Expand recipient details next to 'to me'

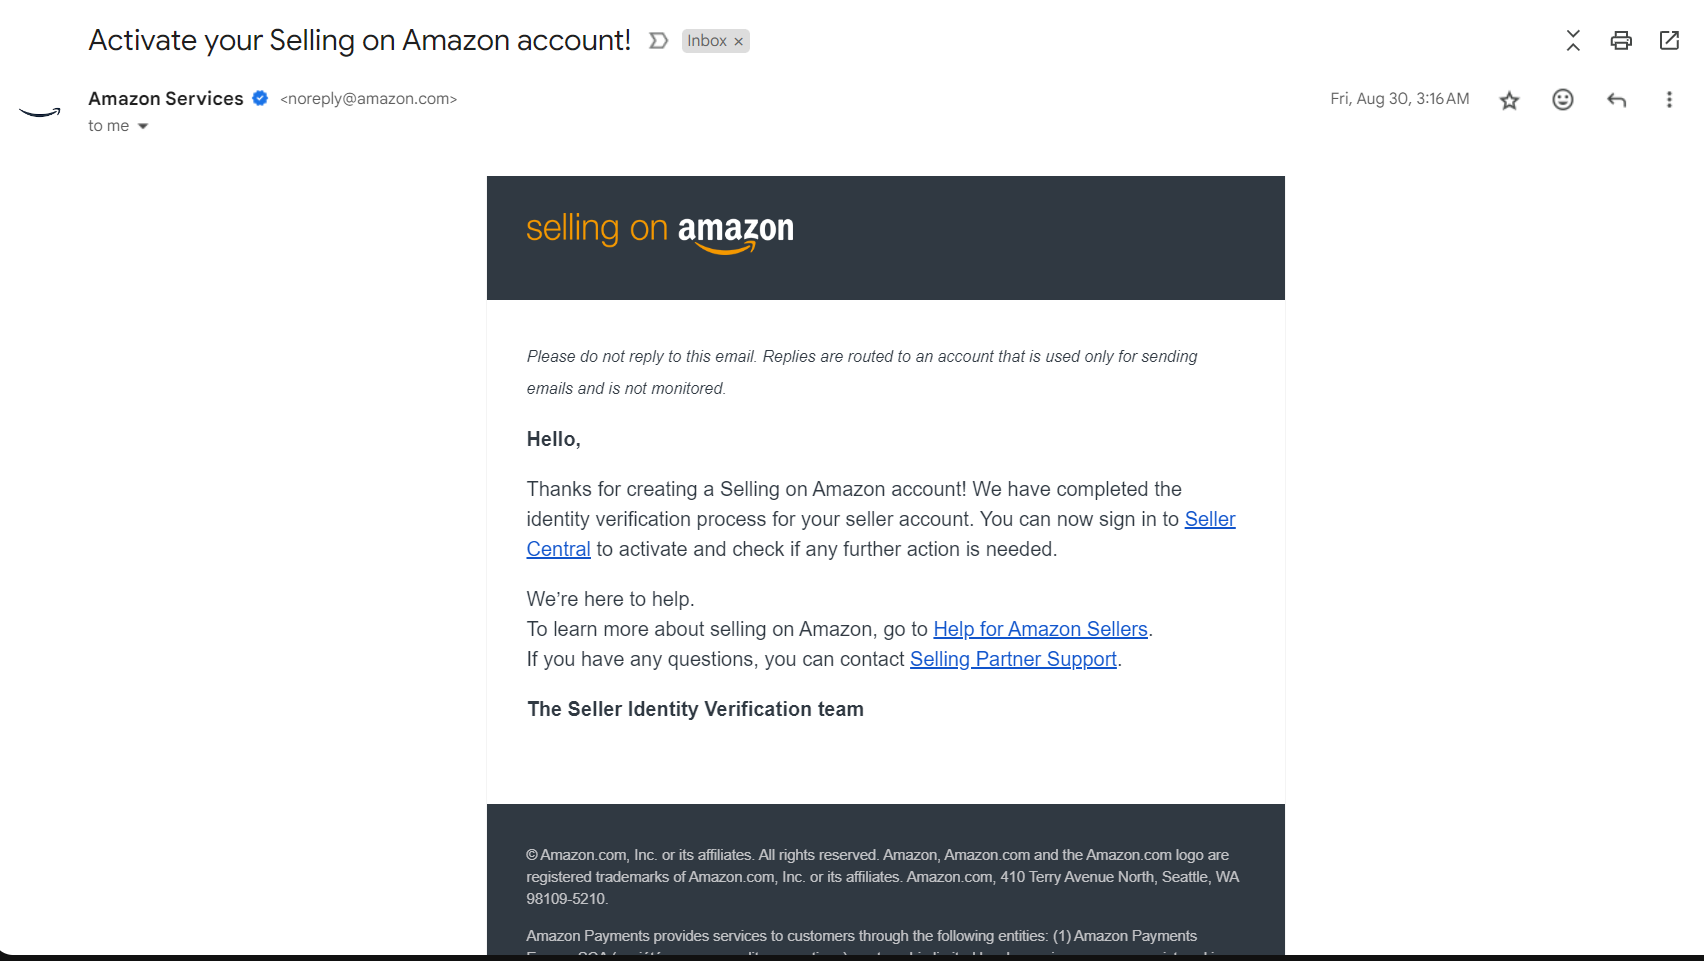[143, 126]
